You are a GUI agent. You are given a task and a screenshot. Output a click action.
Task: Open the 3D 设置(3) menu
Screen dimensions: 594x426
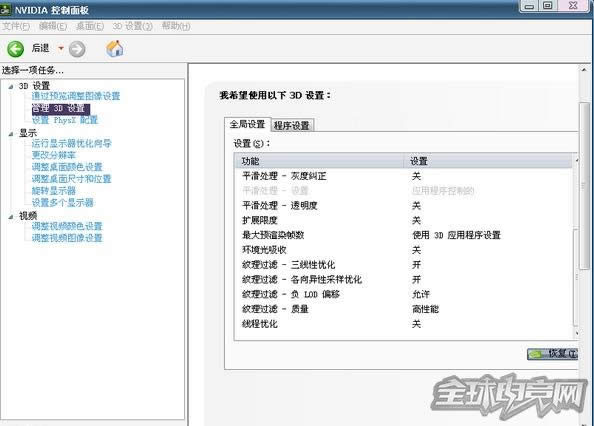(133, 26)
